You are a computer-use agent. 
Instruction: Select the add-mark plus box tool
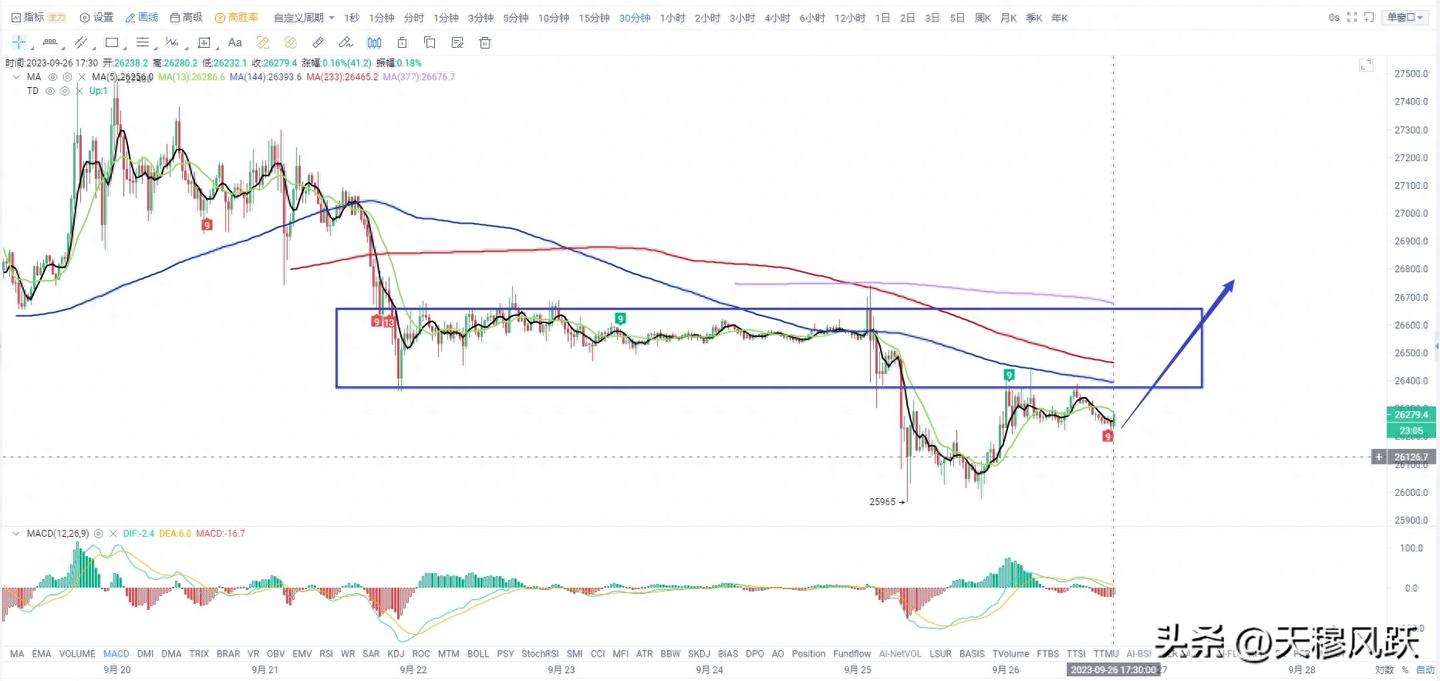204,43
